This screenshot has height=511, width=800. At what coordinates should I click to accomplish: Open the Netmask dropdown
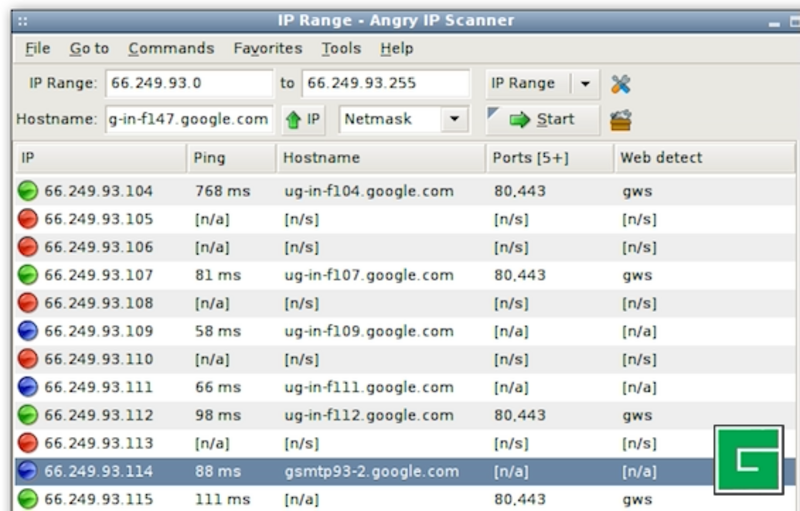(455, 120)
